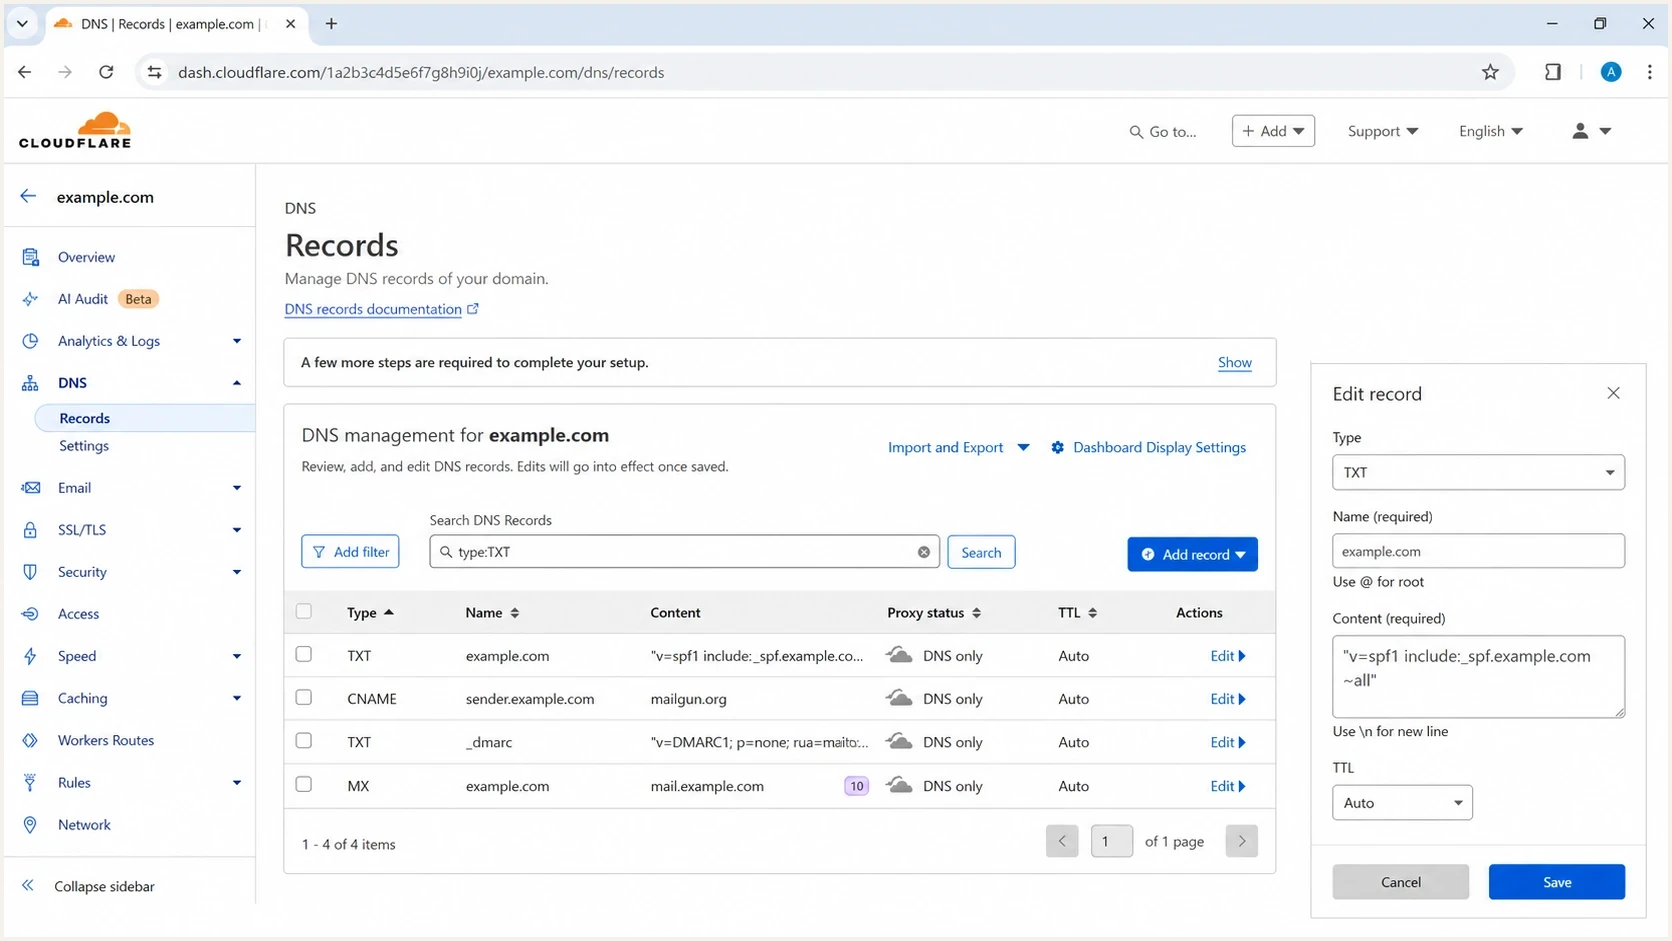
Task: Click the Workers Routes diamond icon
Action: coord(30,740)
